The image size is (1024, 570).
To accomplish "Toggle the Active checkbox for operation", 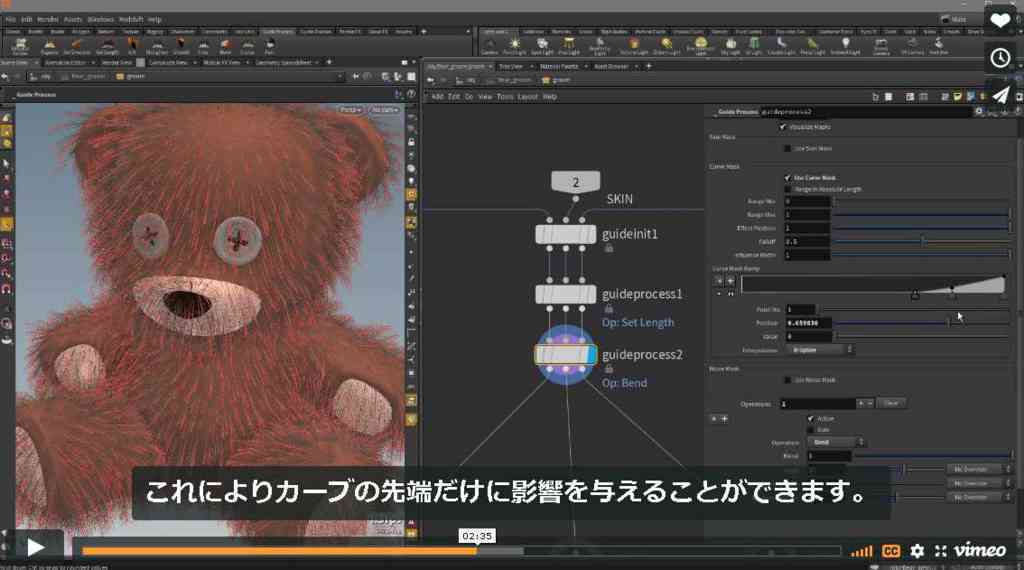I will click(811, 419).
